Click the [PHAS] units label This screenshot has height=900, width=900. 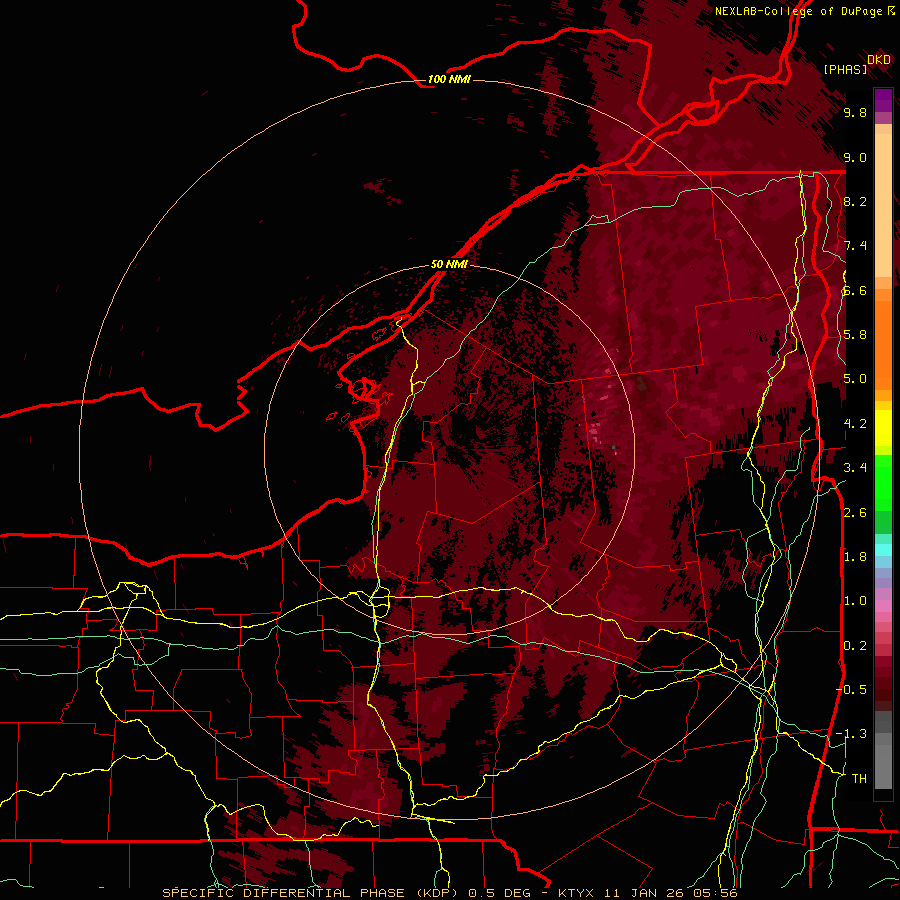pos(845,69)
